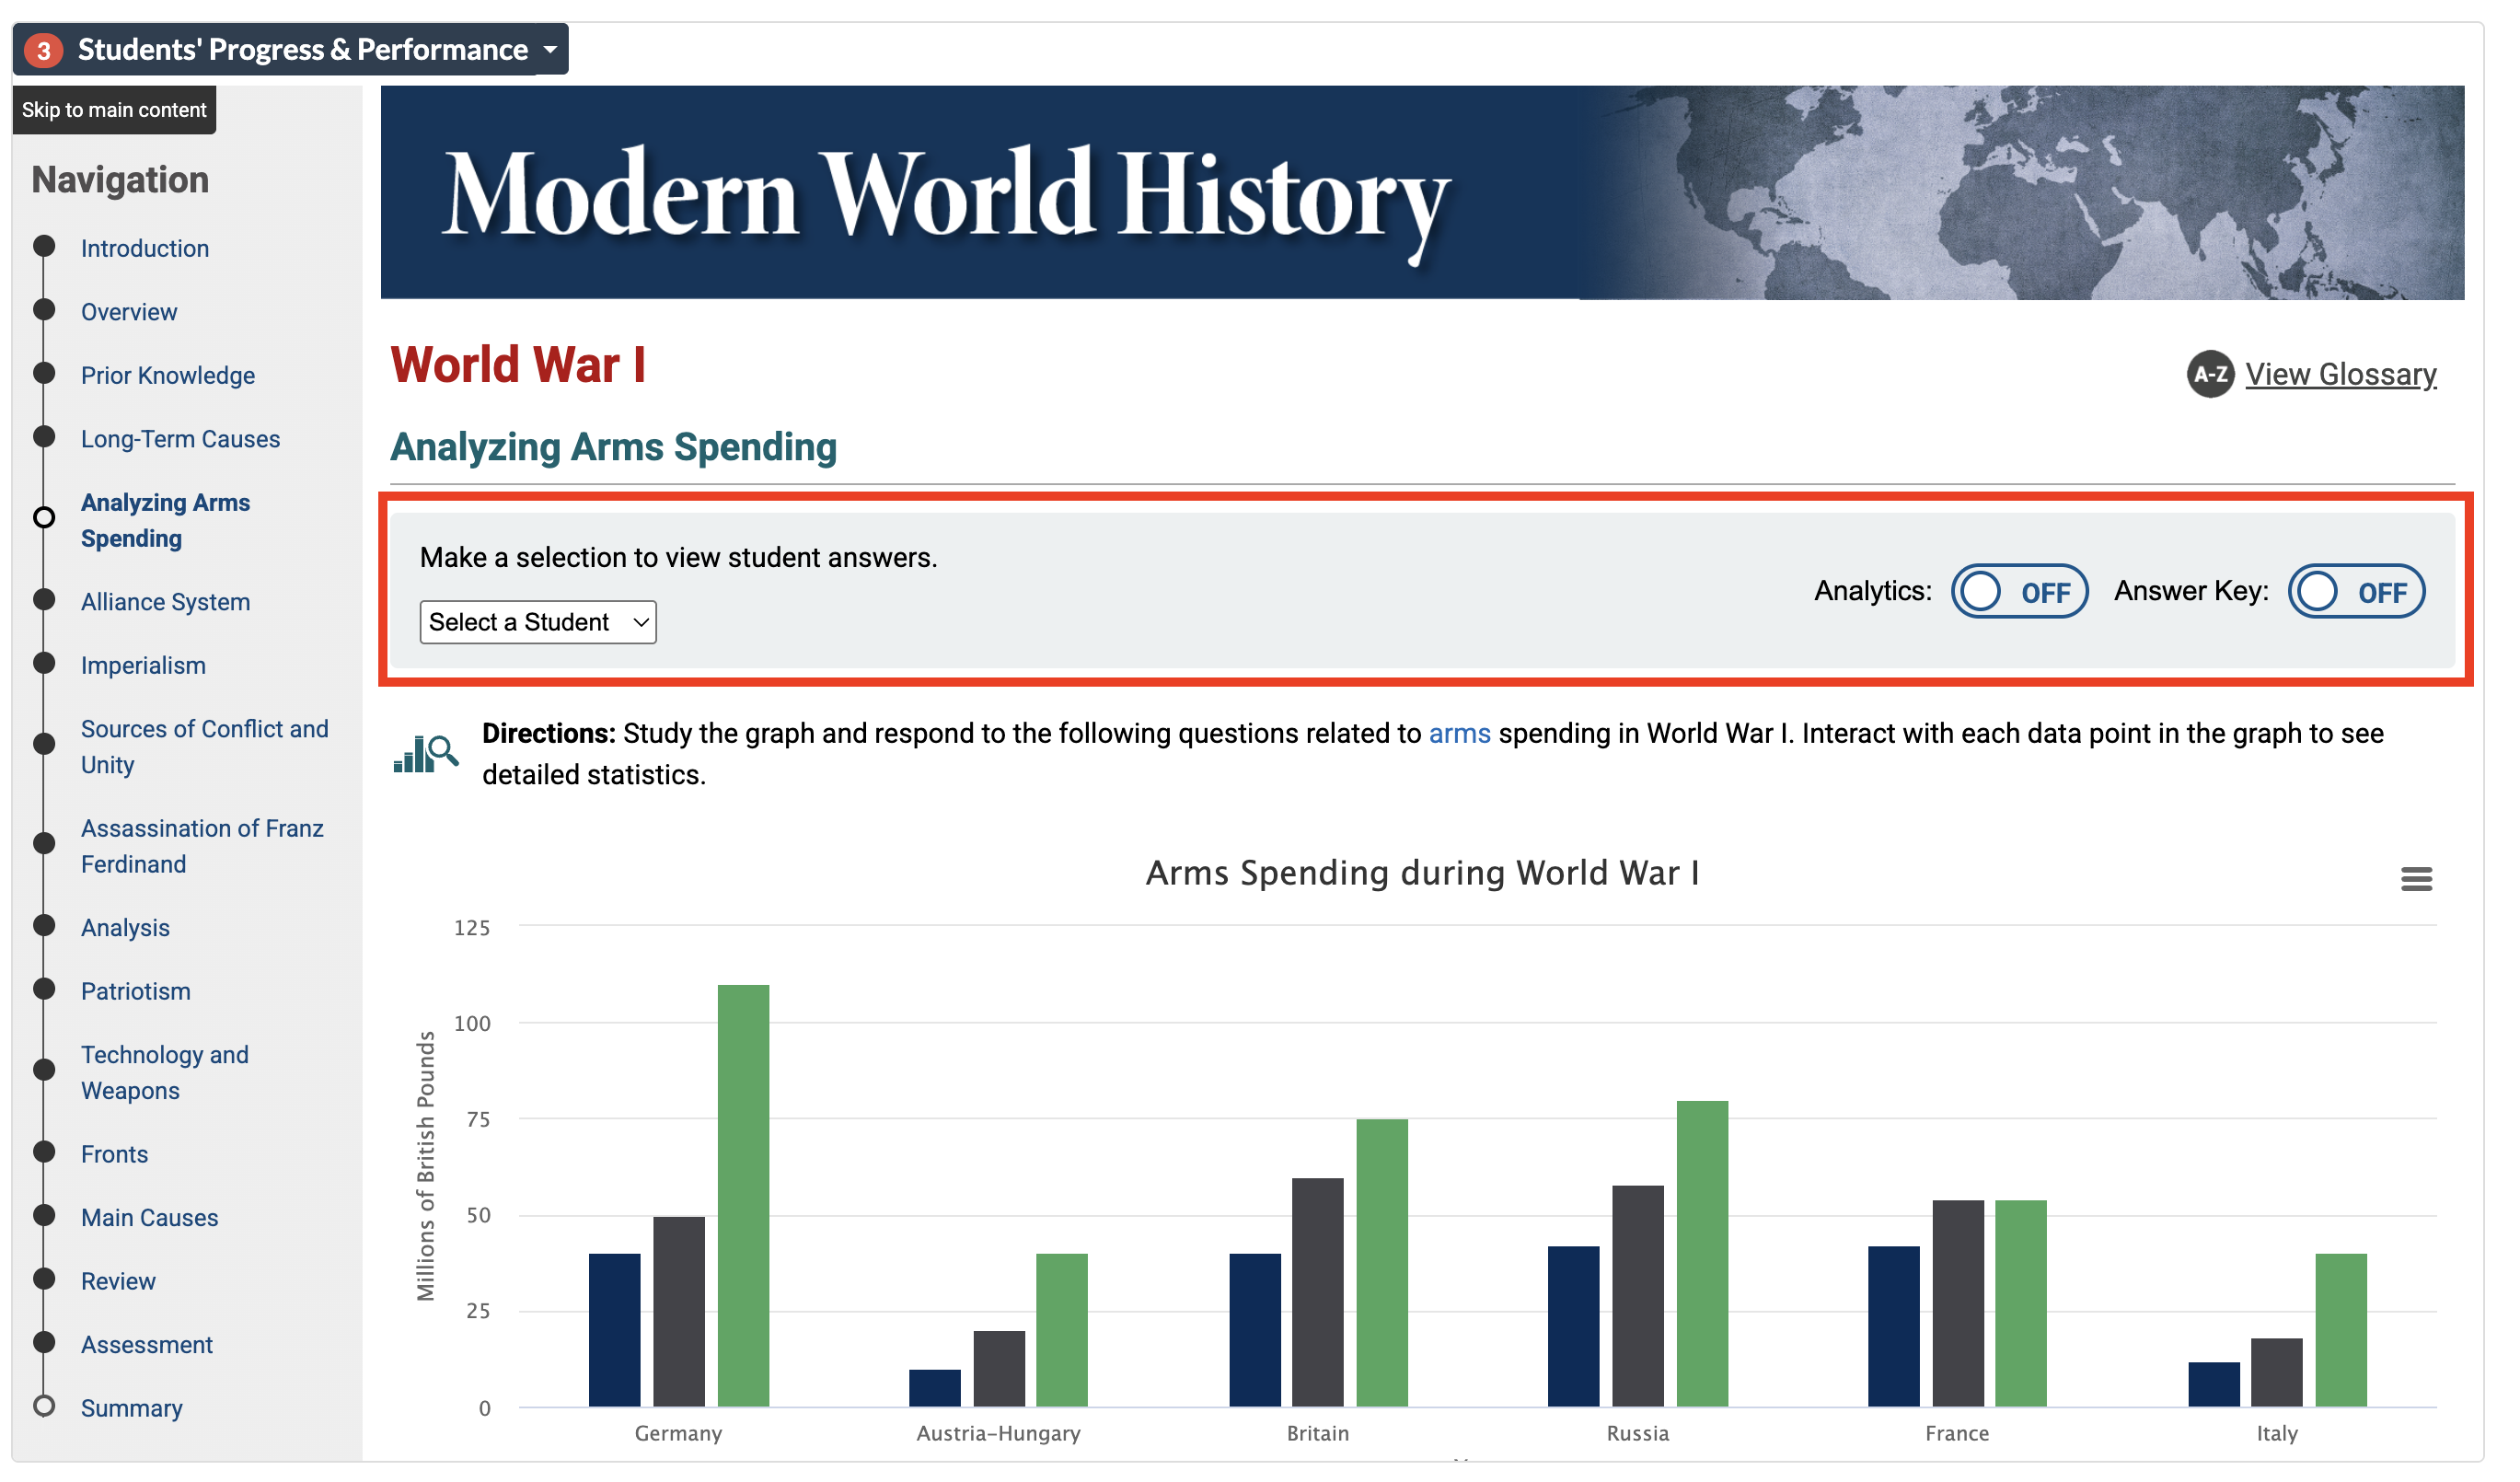Image resolution: width=2520 pixels, height=1482 pixels.
Task: Click the red notification badge showing 3
Action: pyautogui.click(x=44, y=50)
